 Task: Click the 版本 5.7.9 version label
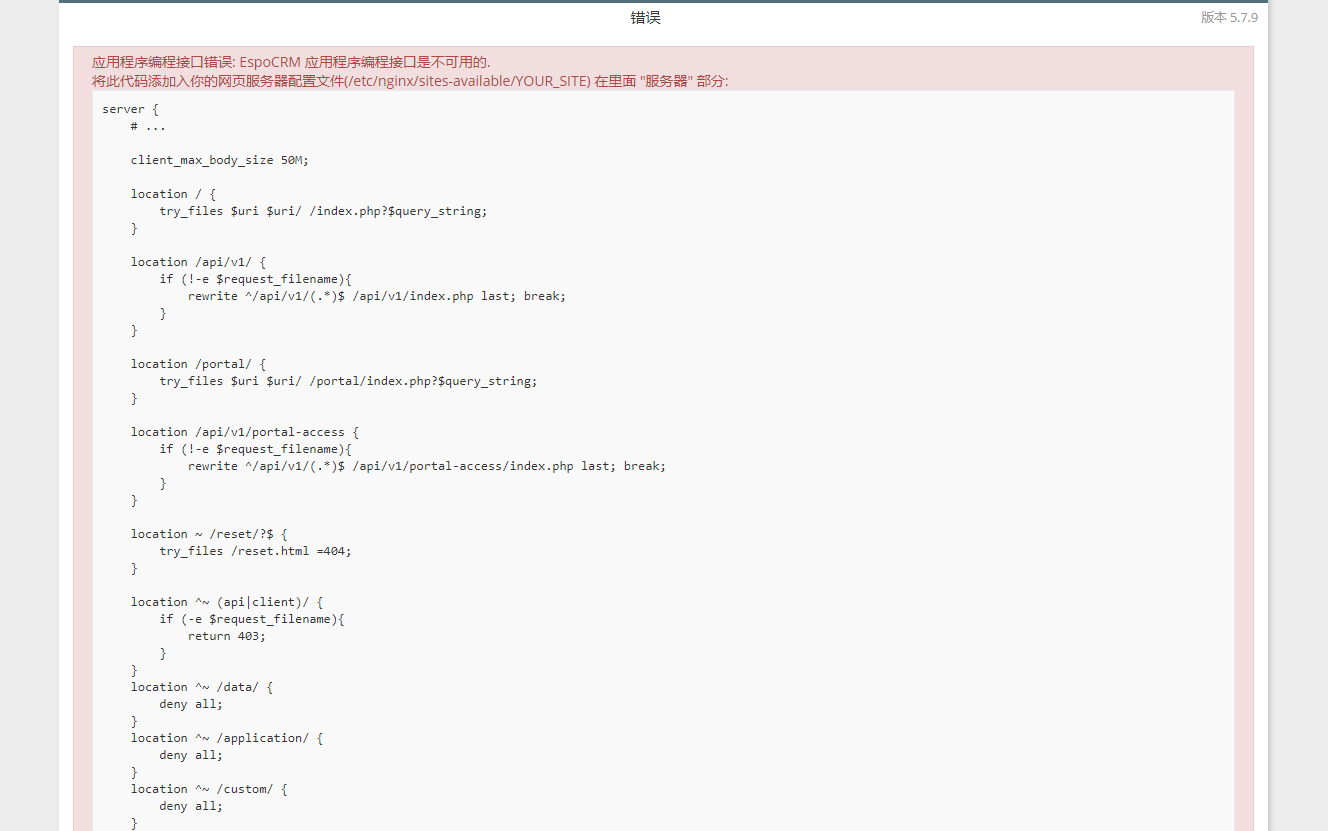pyautogui.click(x=1229, y=17)
